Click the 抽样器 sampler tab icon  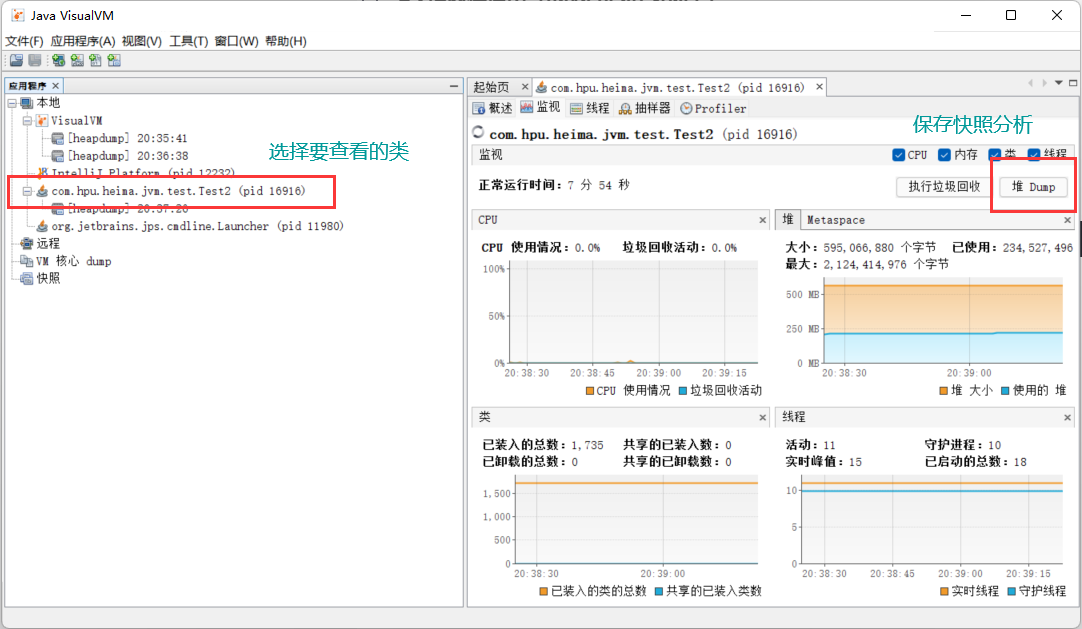pyautogui.click(x=625, y=108)
